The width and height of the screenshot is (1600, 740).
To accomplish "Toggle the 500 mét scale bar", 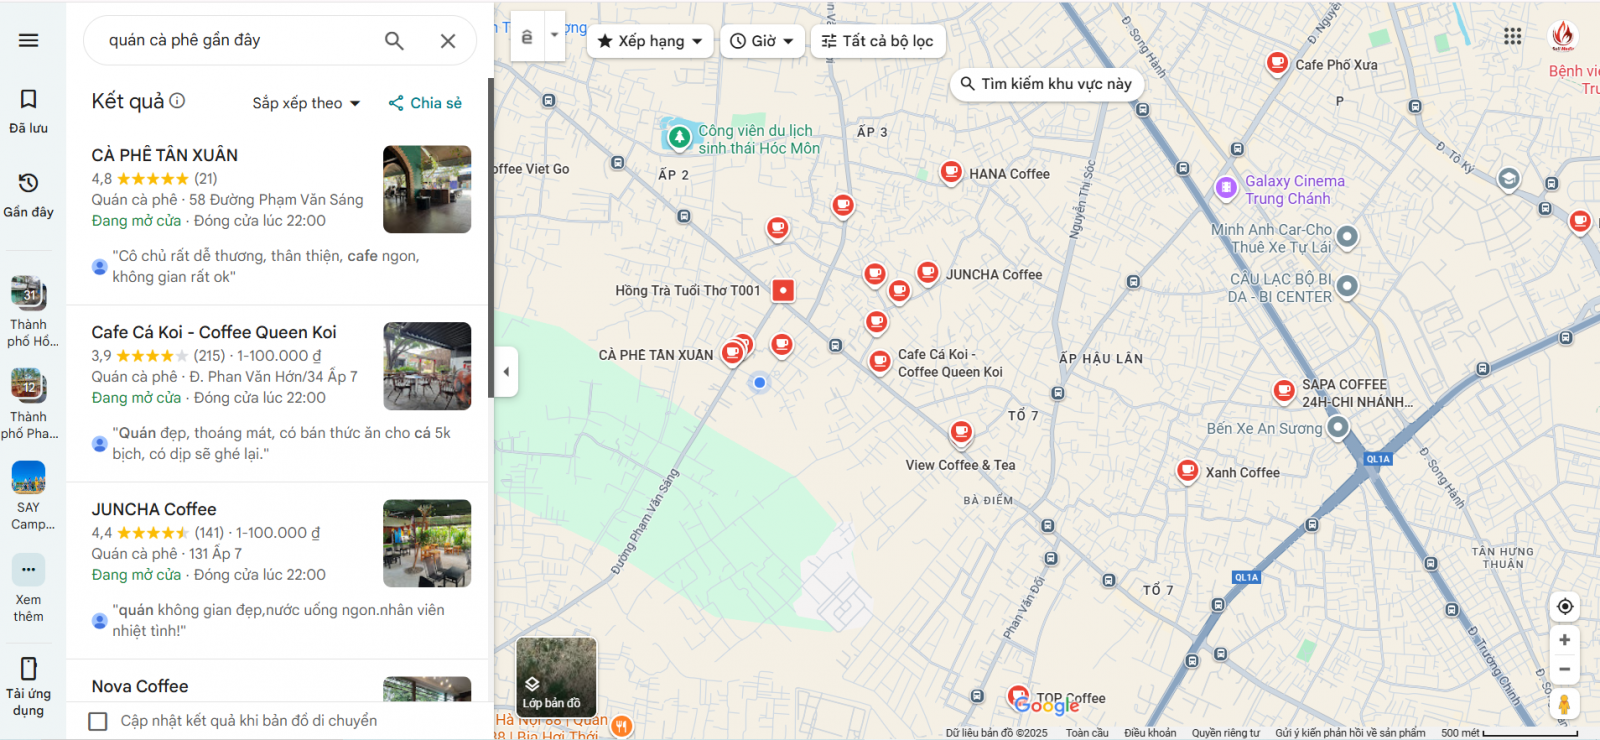I will [1511, 733].
